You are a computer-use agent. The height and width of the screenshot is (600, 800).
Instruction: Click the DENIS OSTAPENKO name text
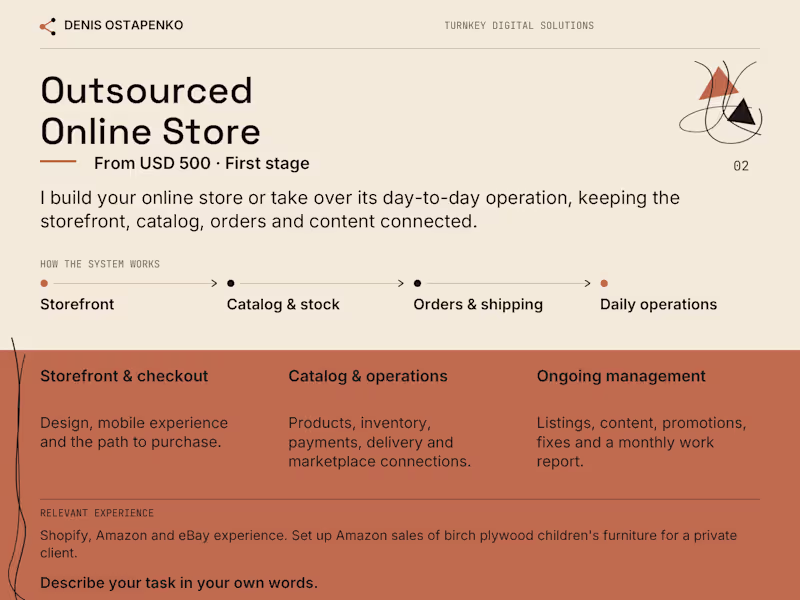coord(123,25)
